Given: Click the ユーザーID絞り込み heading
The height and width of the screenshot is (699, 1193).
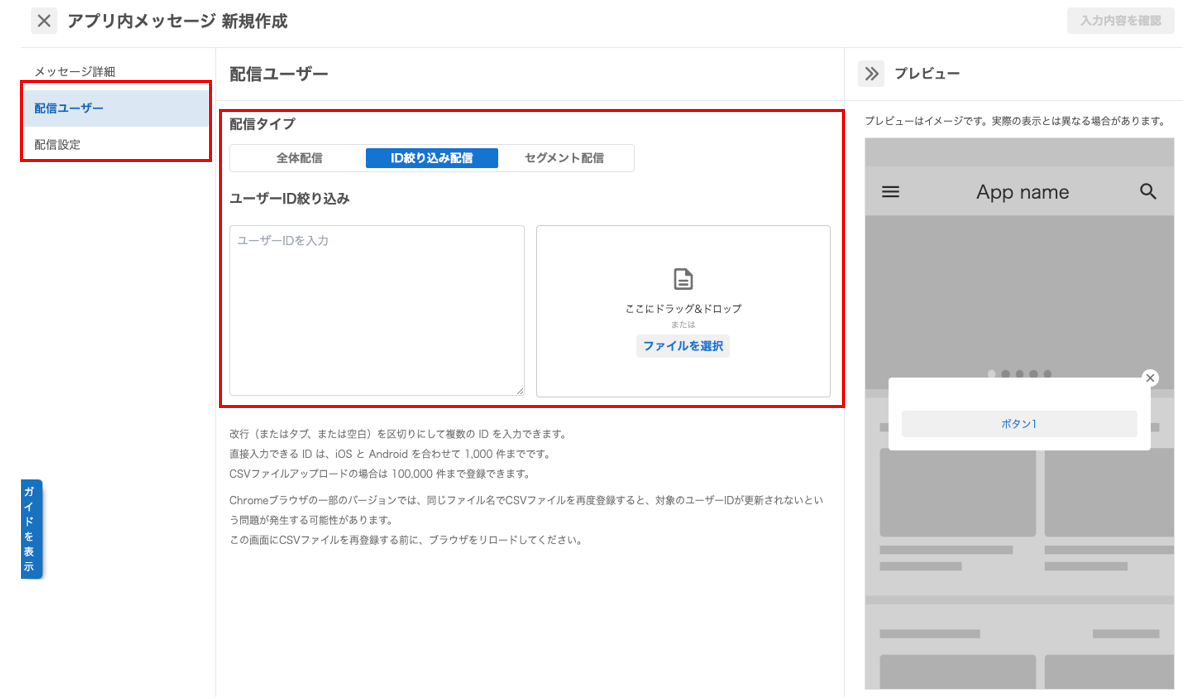Looking at the screenshot, I should point(289,199).
